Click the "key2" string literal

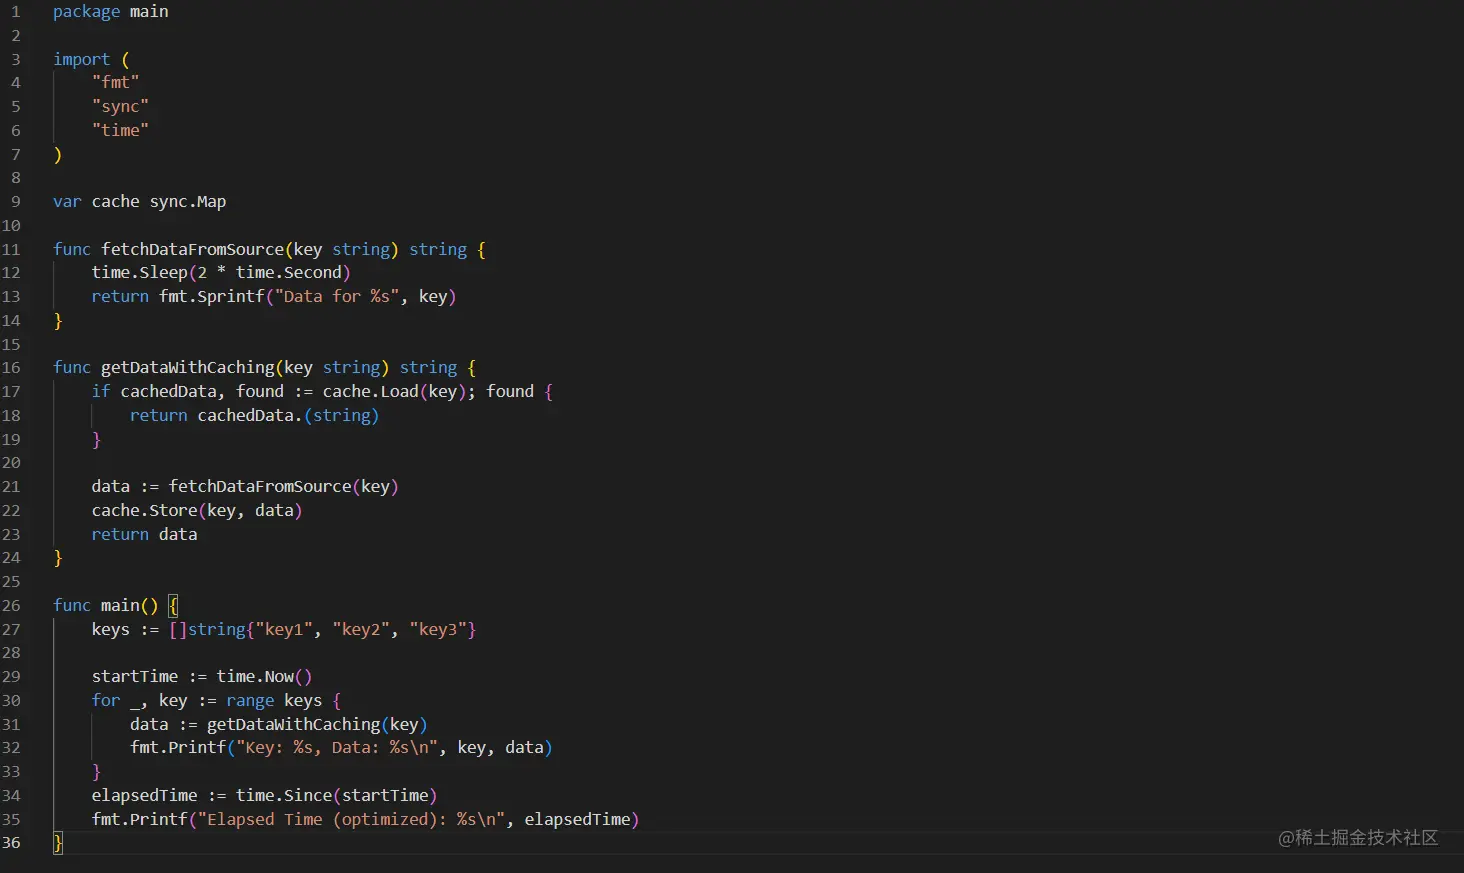(x=361, y=630)
